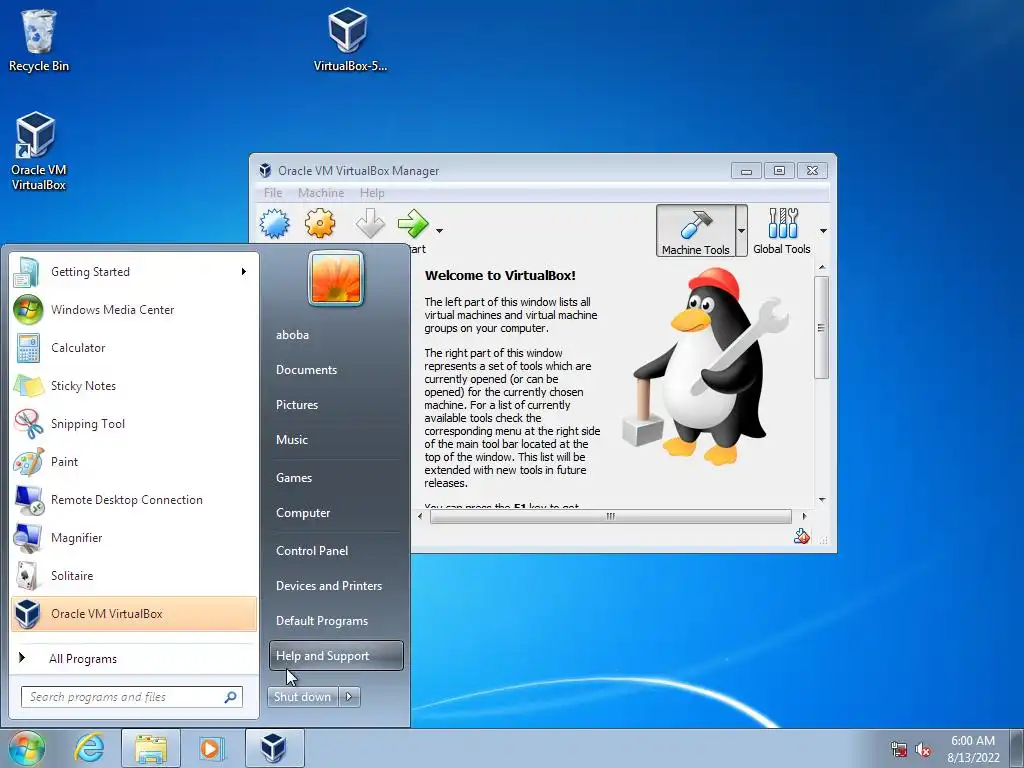Open Control Panel
This screenshot has height=768, width=1024.
[336, 551]
